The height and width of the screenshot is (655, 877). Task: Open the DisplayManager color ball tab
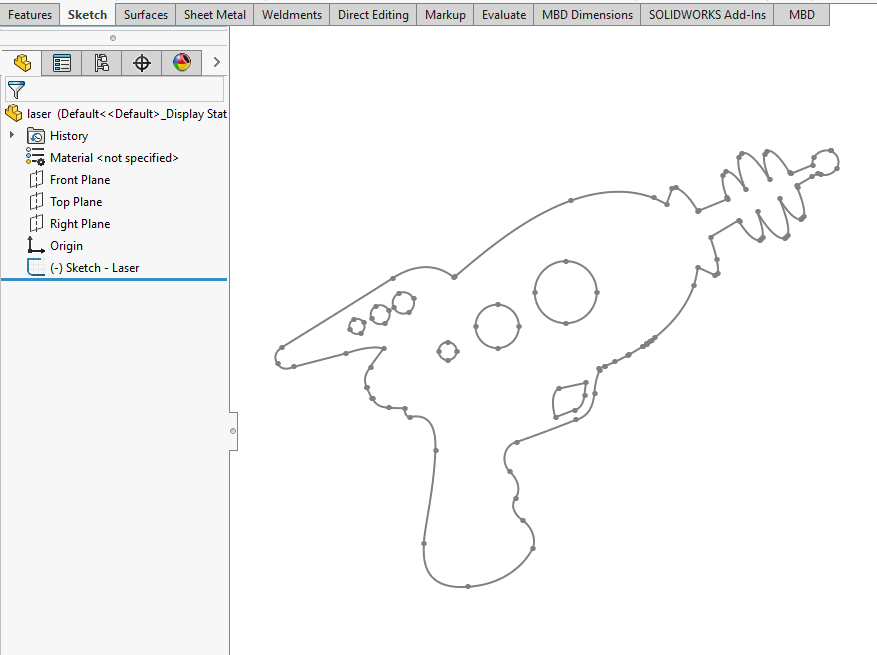coord(182,63)
